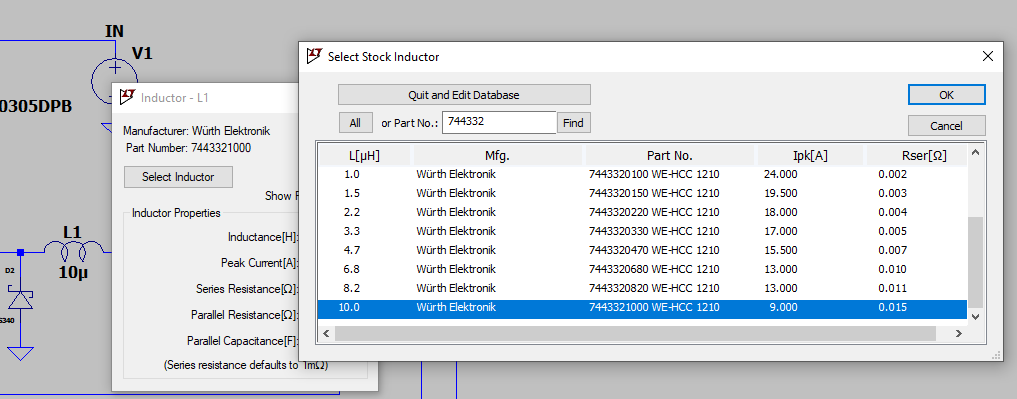Click the horizontal scroll left arrow
This screenshot has width=1017, height=399.
tap(326, 333)
